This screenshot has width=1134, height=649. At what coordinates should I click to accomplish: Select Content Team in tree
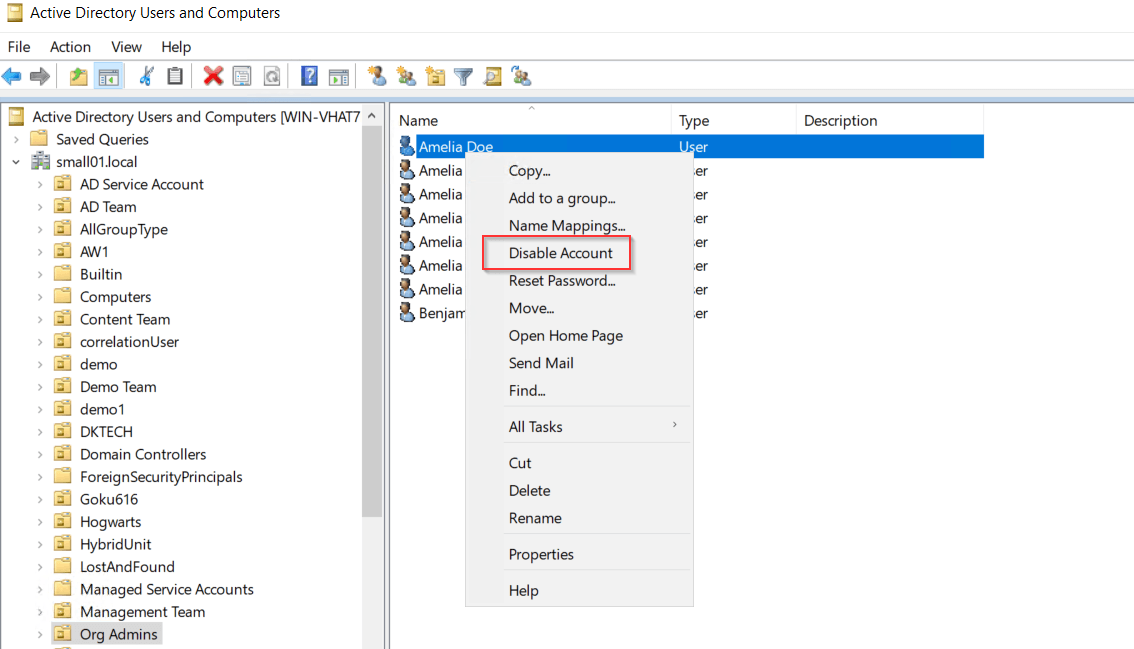(125, 319)
